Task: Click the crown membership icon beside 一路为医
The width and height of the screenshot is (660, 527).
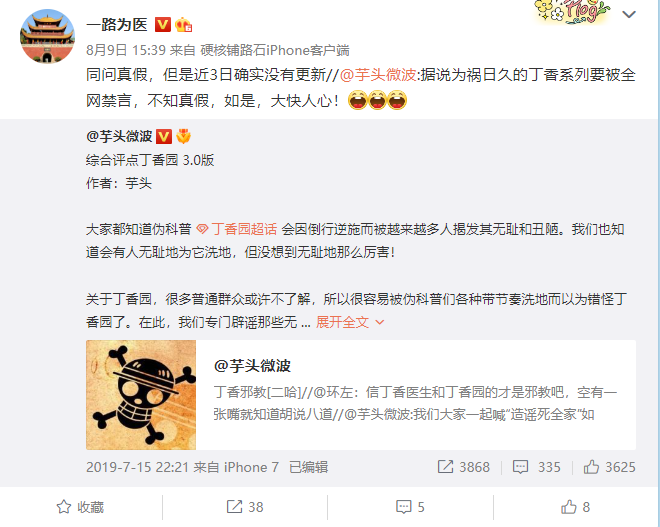Action: pyautogui.click(x=184, y=25)
